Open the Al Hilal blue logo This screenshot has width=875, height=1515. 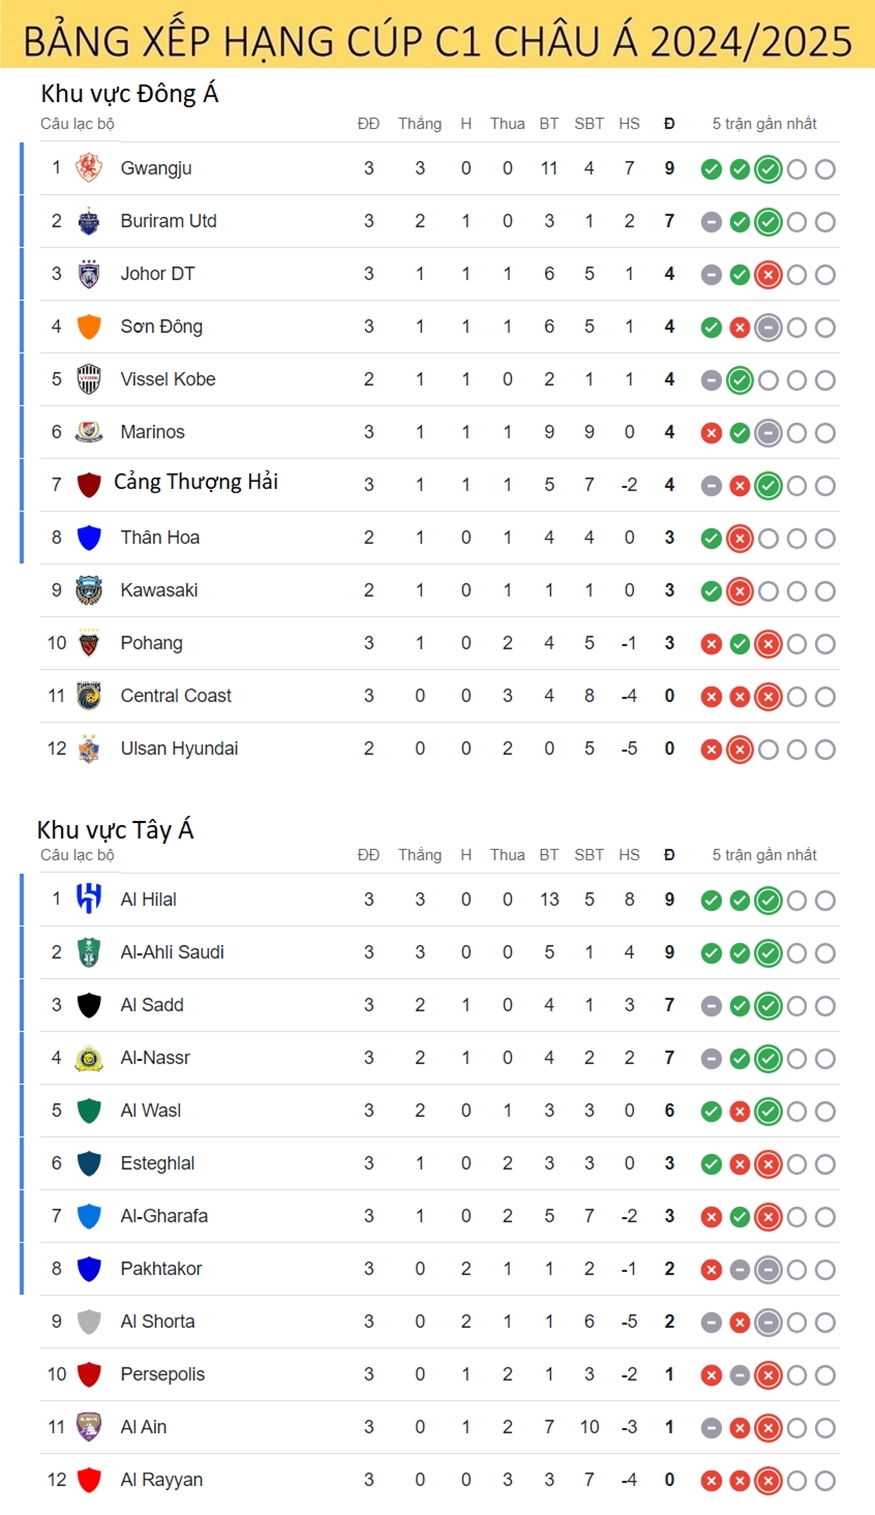click(89, 899)
